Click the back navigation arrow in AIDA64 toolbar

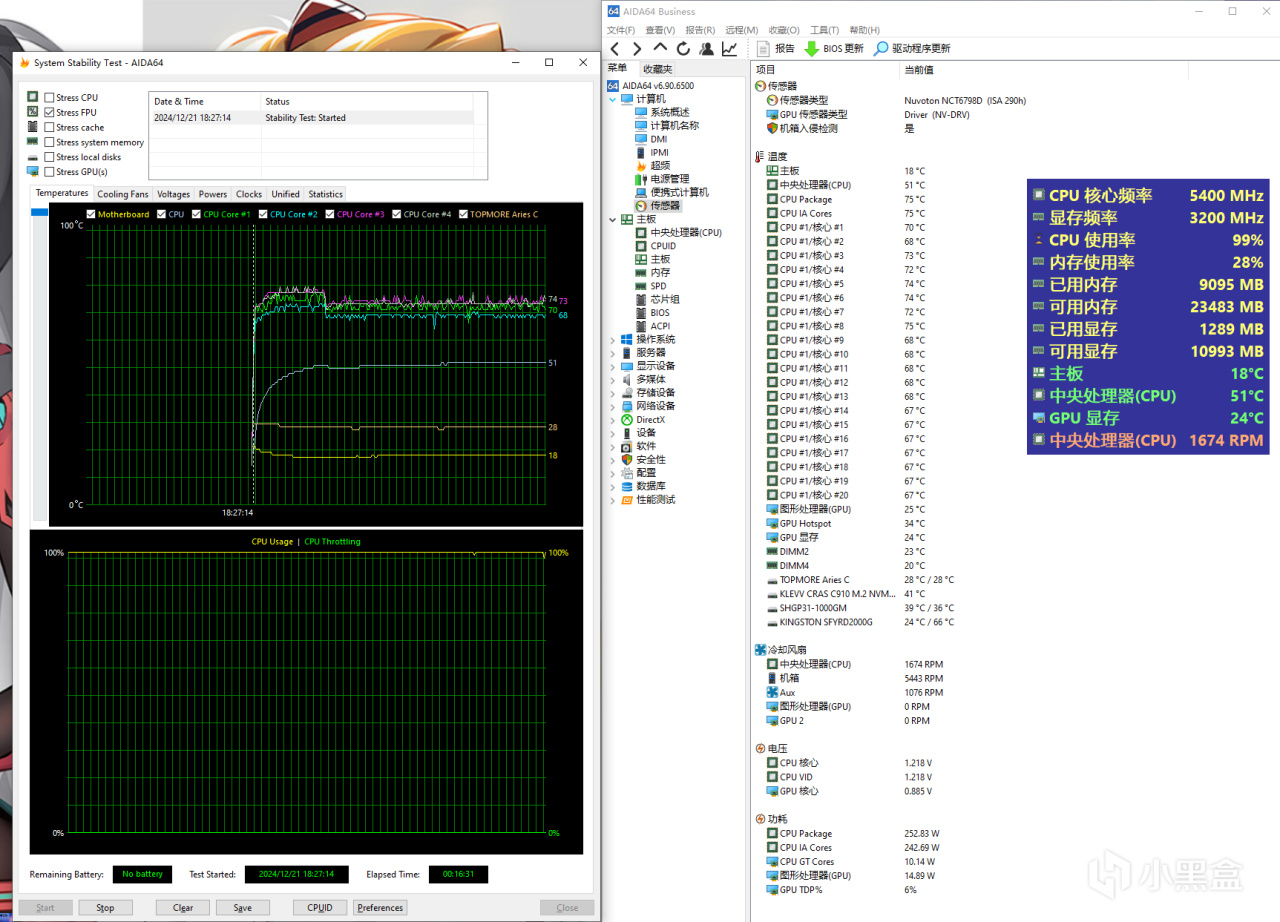click(x=614, y=48)
